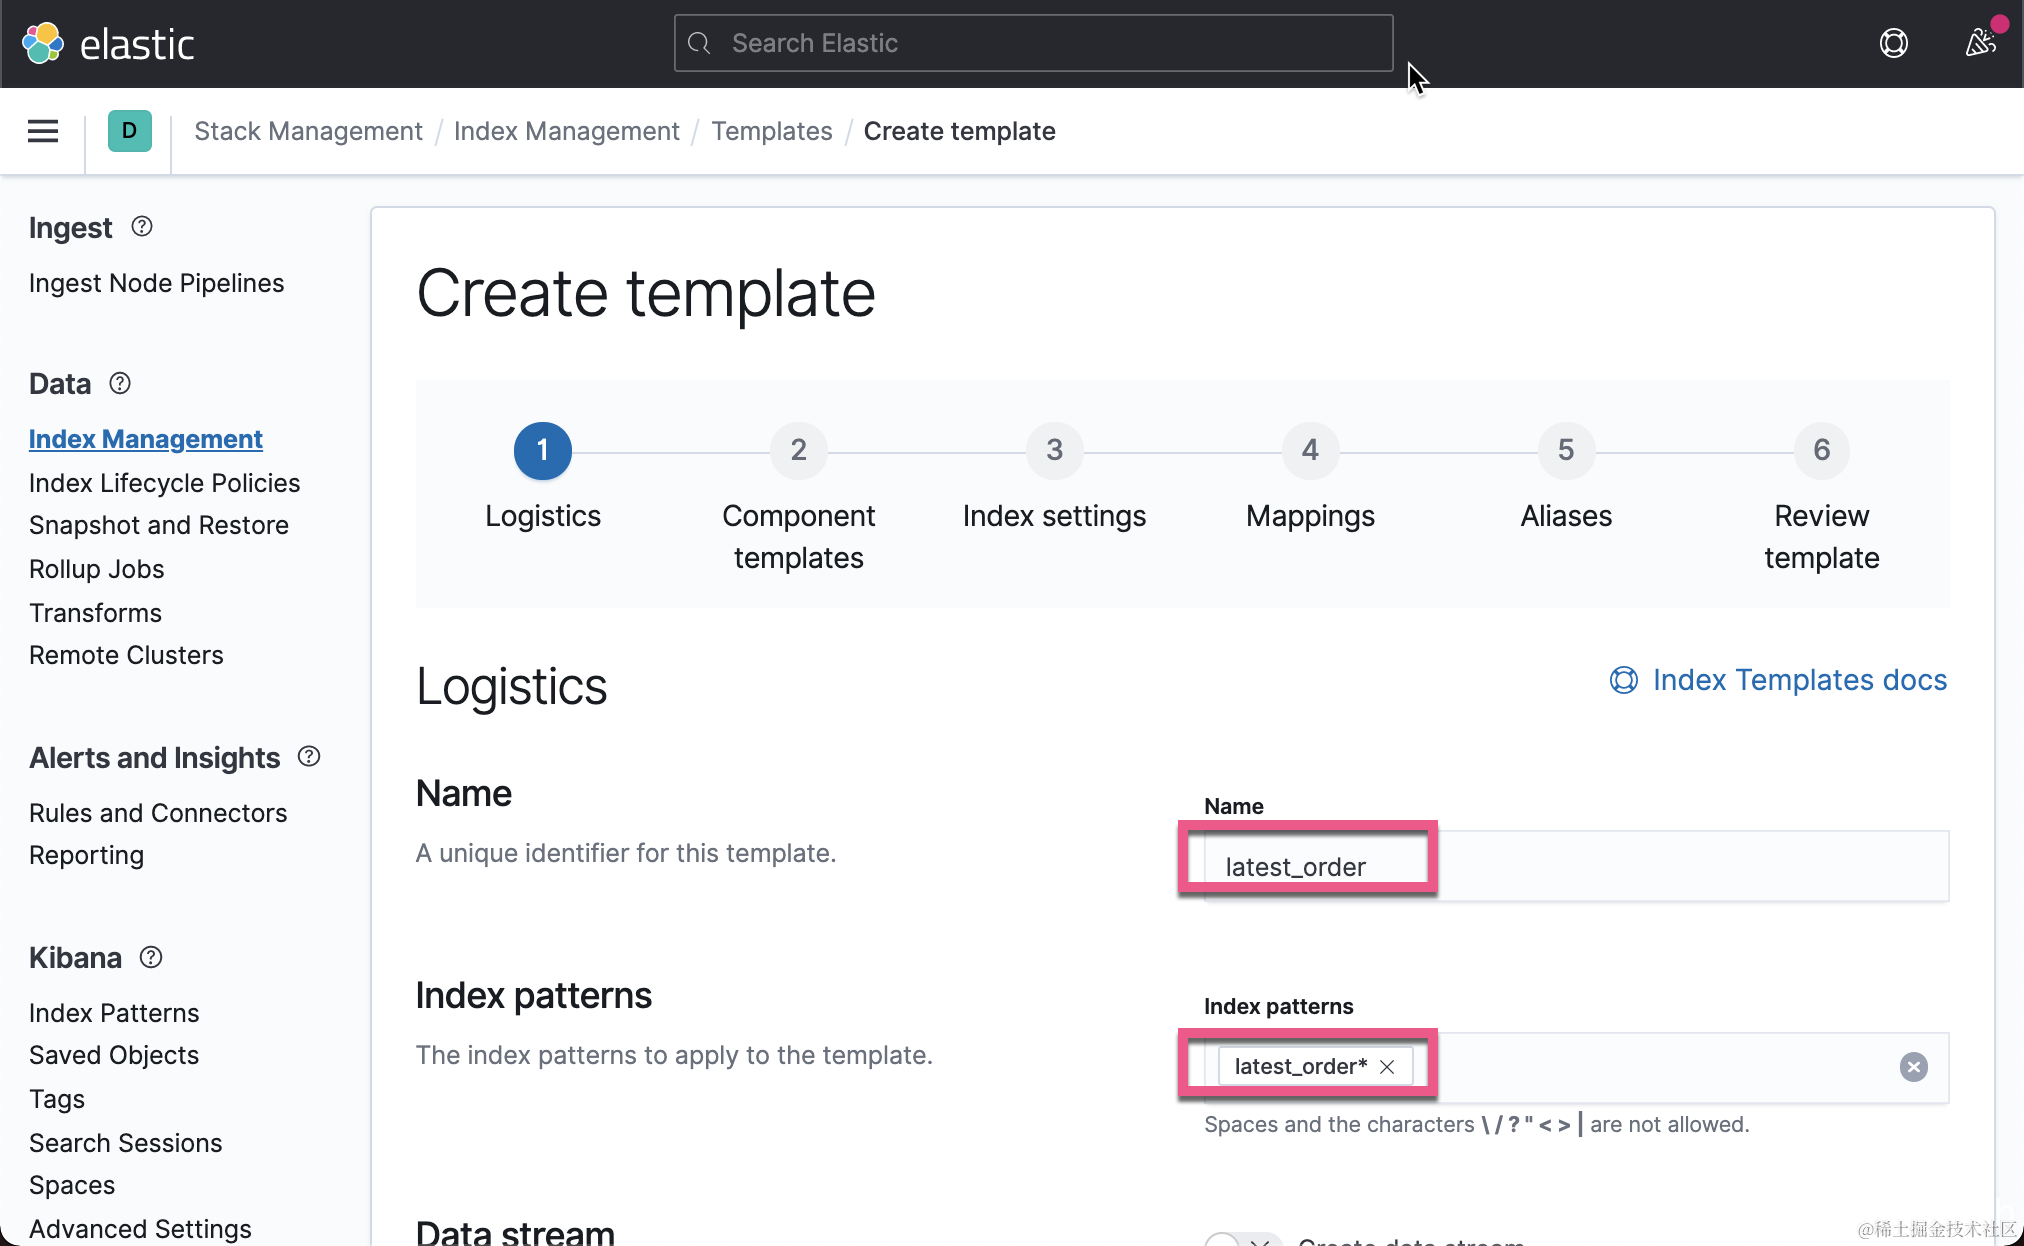Click help icon next to Ingest
Viewport: 2024px width, 1246px height.
coord(142,227)
